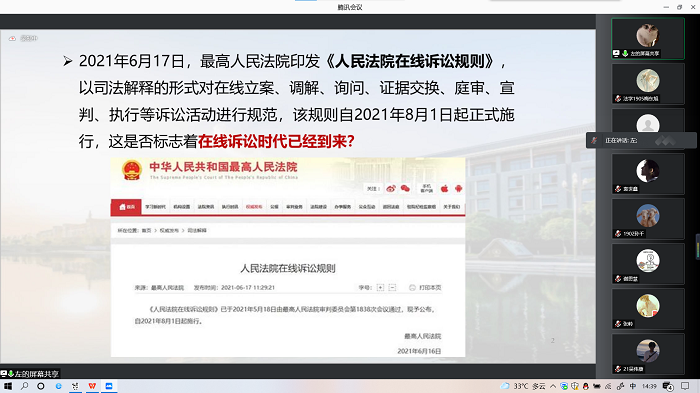Decrease font size with minus button

[x=392, y=288]
